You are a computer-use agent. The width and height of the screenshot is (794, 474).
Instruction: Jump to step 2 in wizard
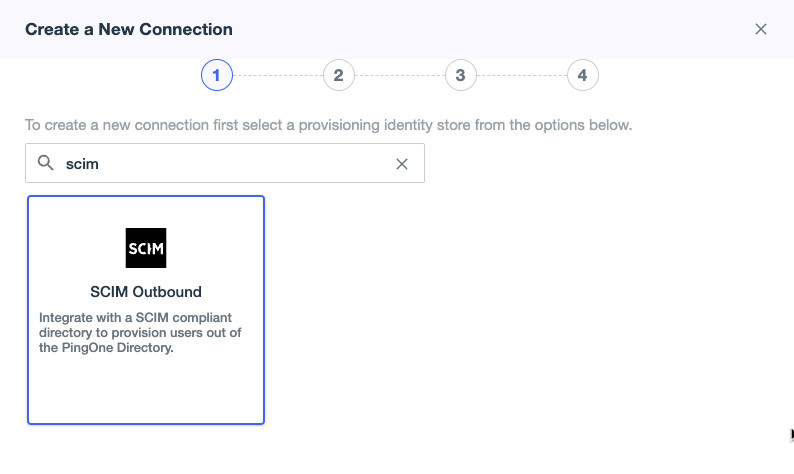pos(338,75)
